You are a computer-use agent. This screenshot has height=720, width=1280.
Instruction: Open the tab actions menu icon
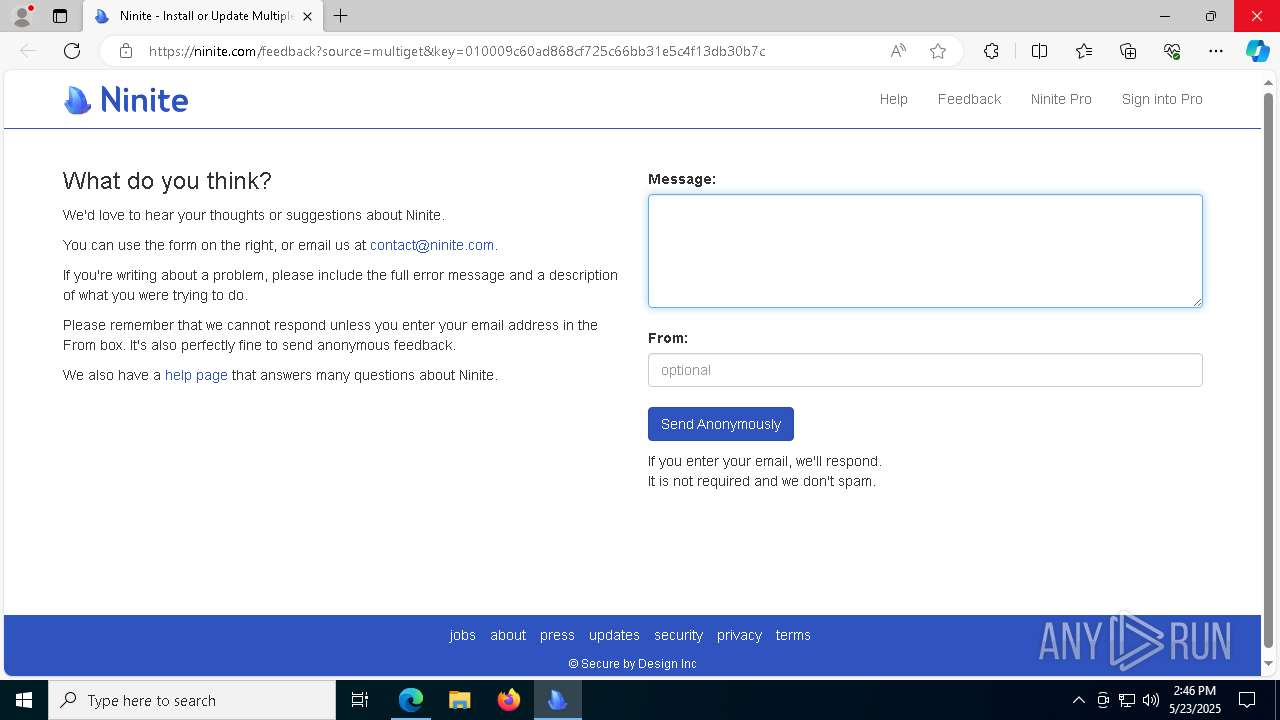coord(60,16)
